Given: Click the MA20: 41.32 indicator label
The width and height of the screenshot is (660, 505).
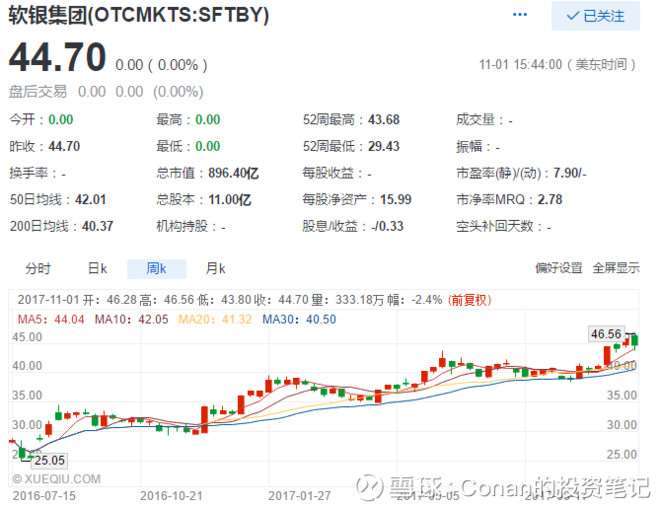Looking at the screenshot, I should pyautogui.click(x=215, y=319).
